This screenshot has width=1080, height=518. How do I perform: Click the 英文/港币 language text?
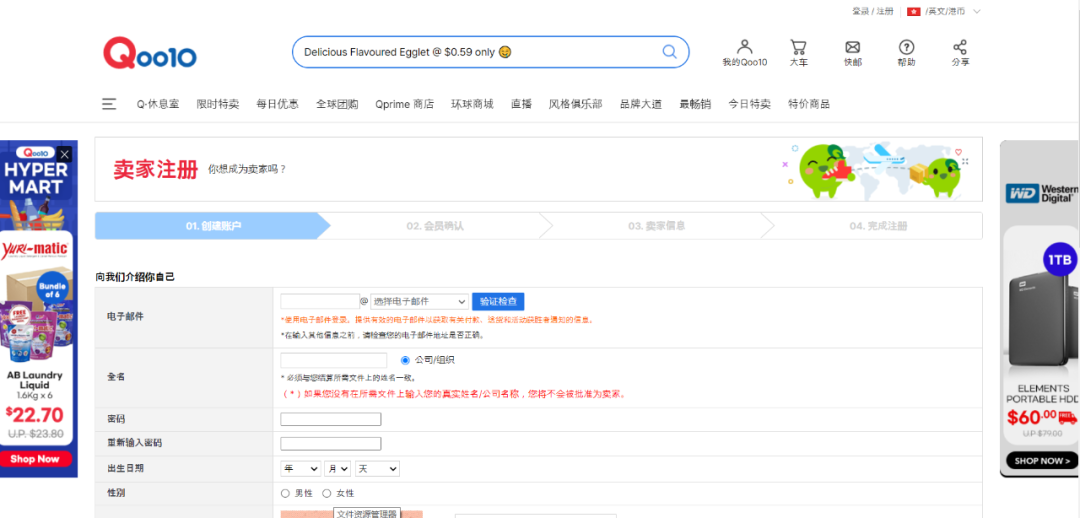pos(946,11)
